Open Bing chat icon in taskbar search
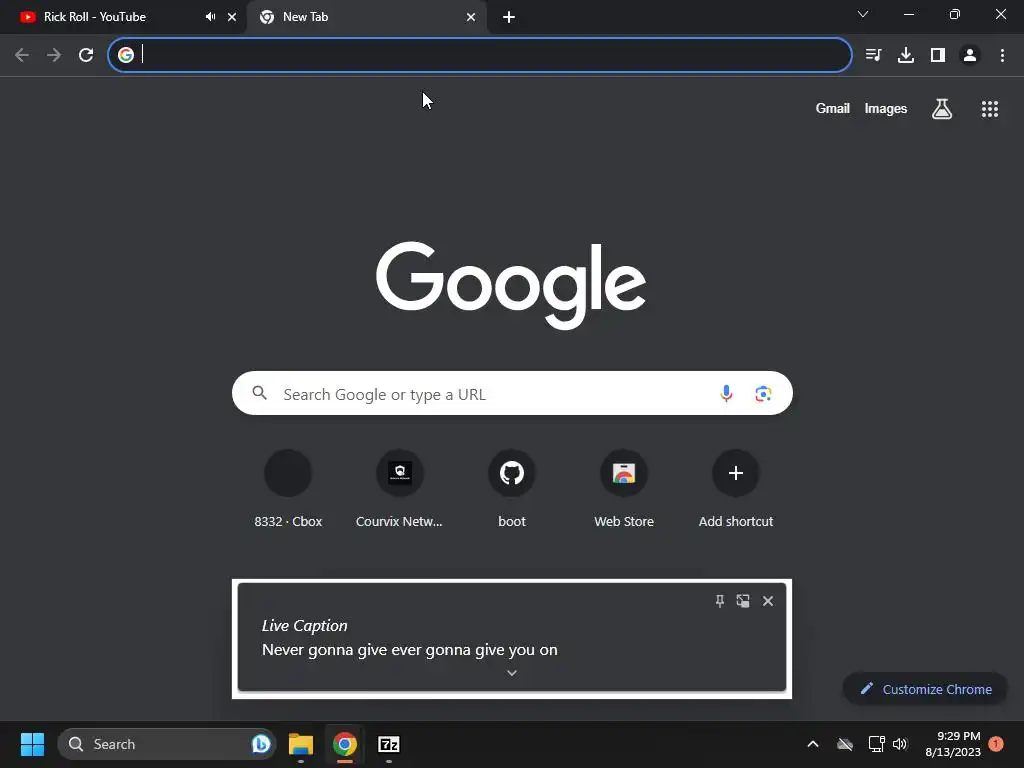 coord(261,744)
